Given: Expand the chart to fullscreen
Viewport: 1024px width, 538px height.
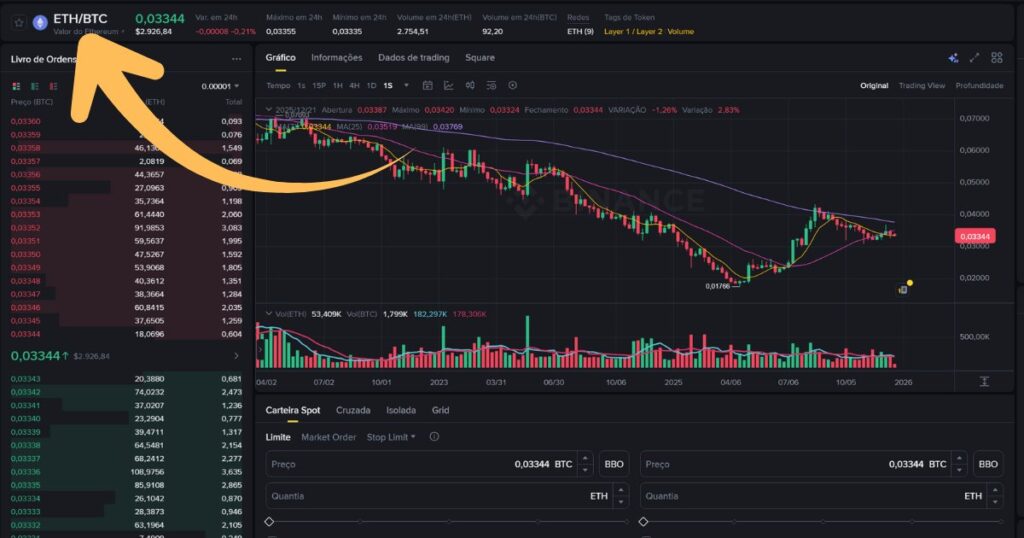Looking at the screenshot, I should pos(974,58).
